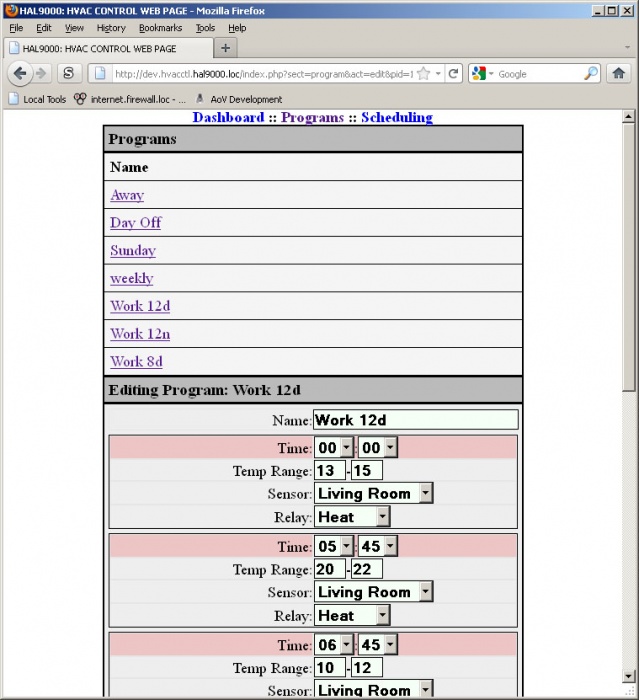Image resolution: width=639 pixels, height=700 pixels.
Task: Click the Temp Range field showing 13
Action: coord(330,471)
